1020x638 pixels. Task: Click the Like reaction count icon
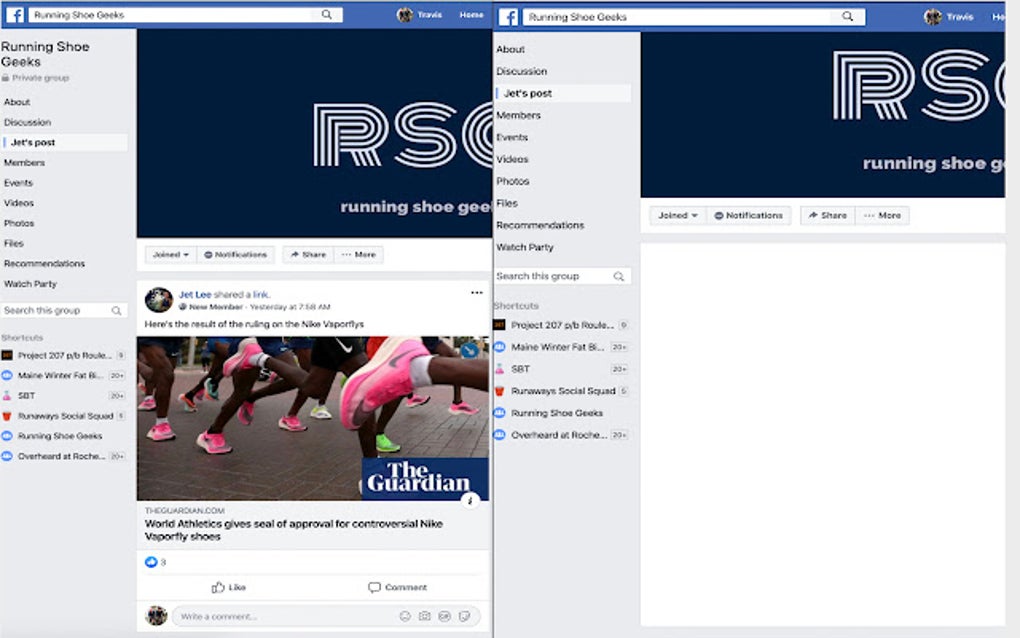(151, 562)
